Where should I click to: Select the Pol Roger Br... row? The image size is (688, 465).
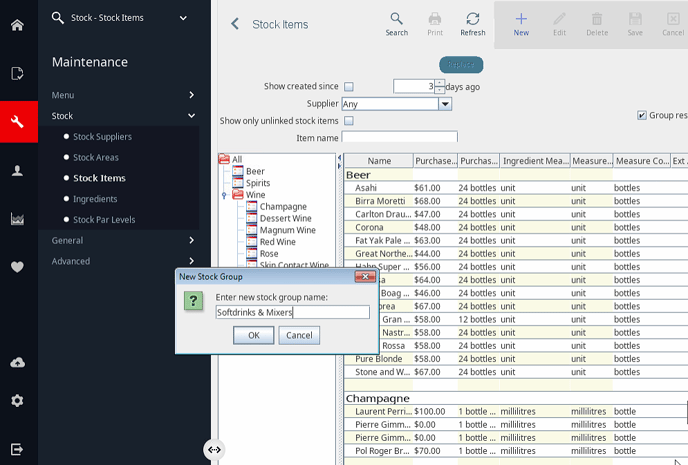click(x=516, y=451)
